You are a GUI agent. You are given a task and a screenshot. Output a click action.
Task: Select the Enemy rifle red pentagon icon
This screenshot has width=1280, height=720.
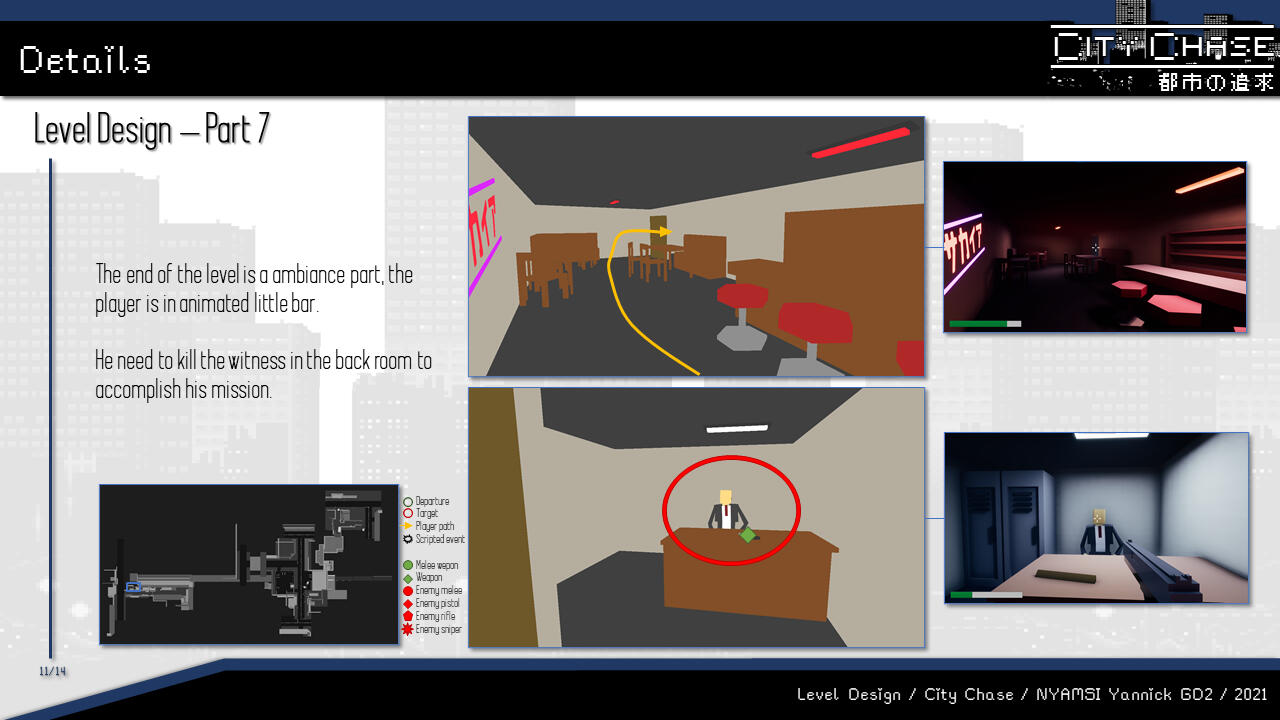(x=408, y=617)
